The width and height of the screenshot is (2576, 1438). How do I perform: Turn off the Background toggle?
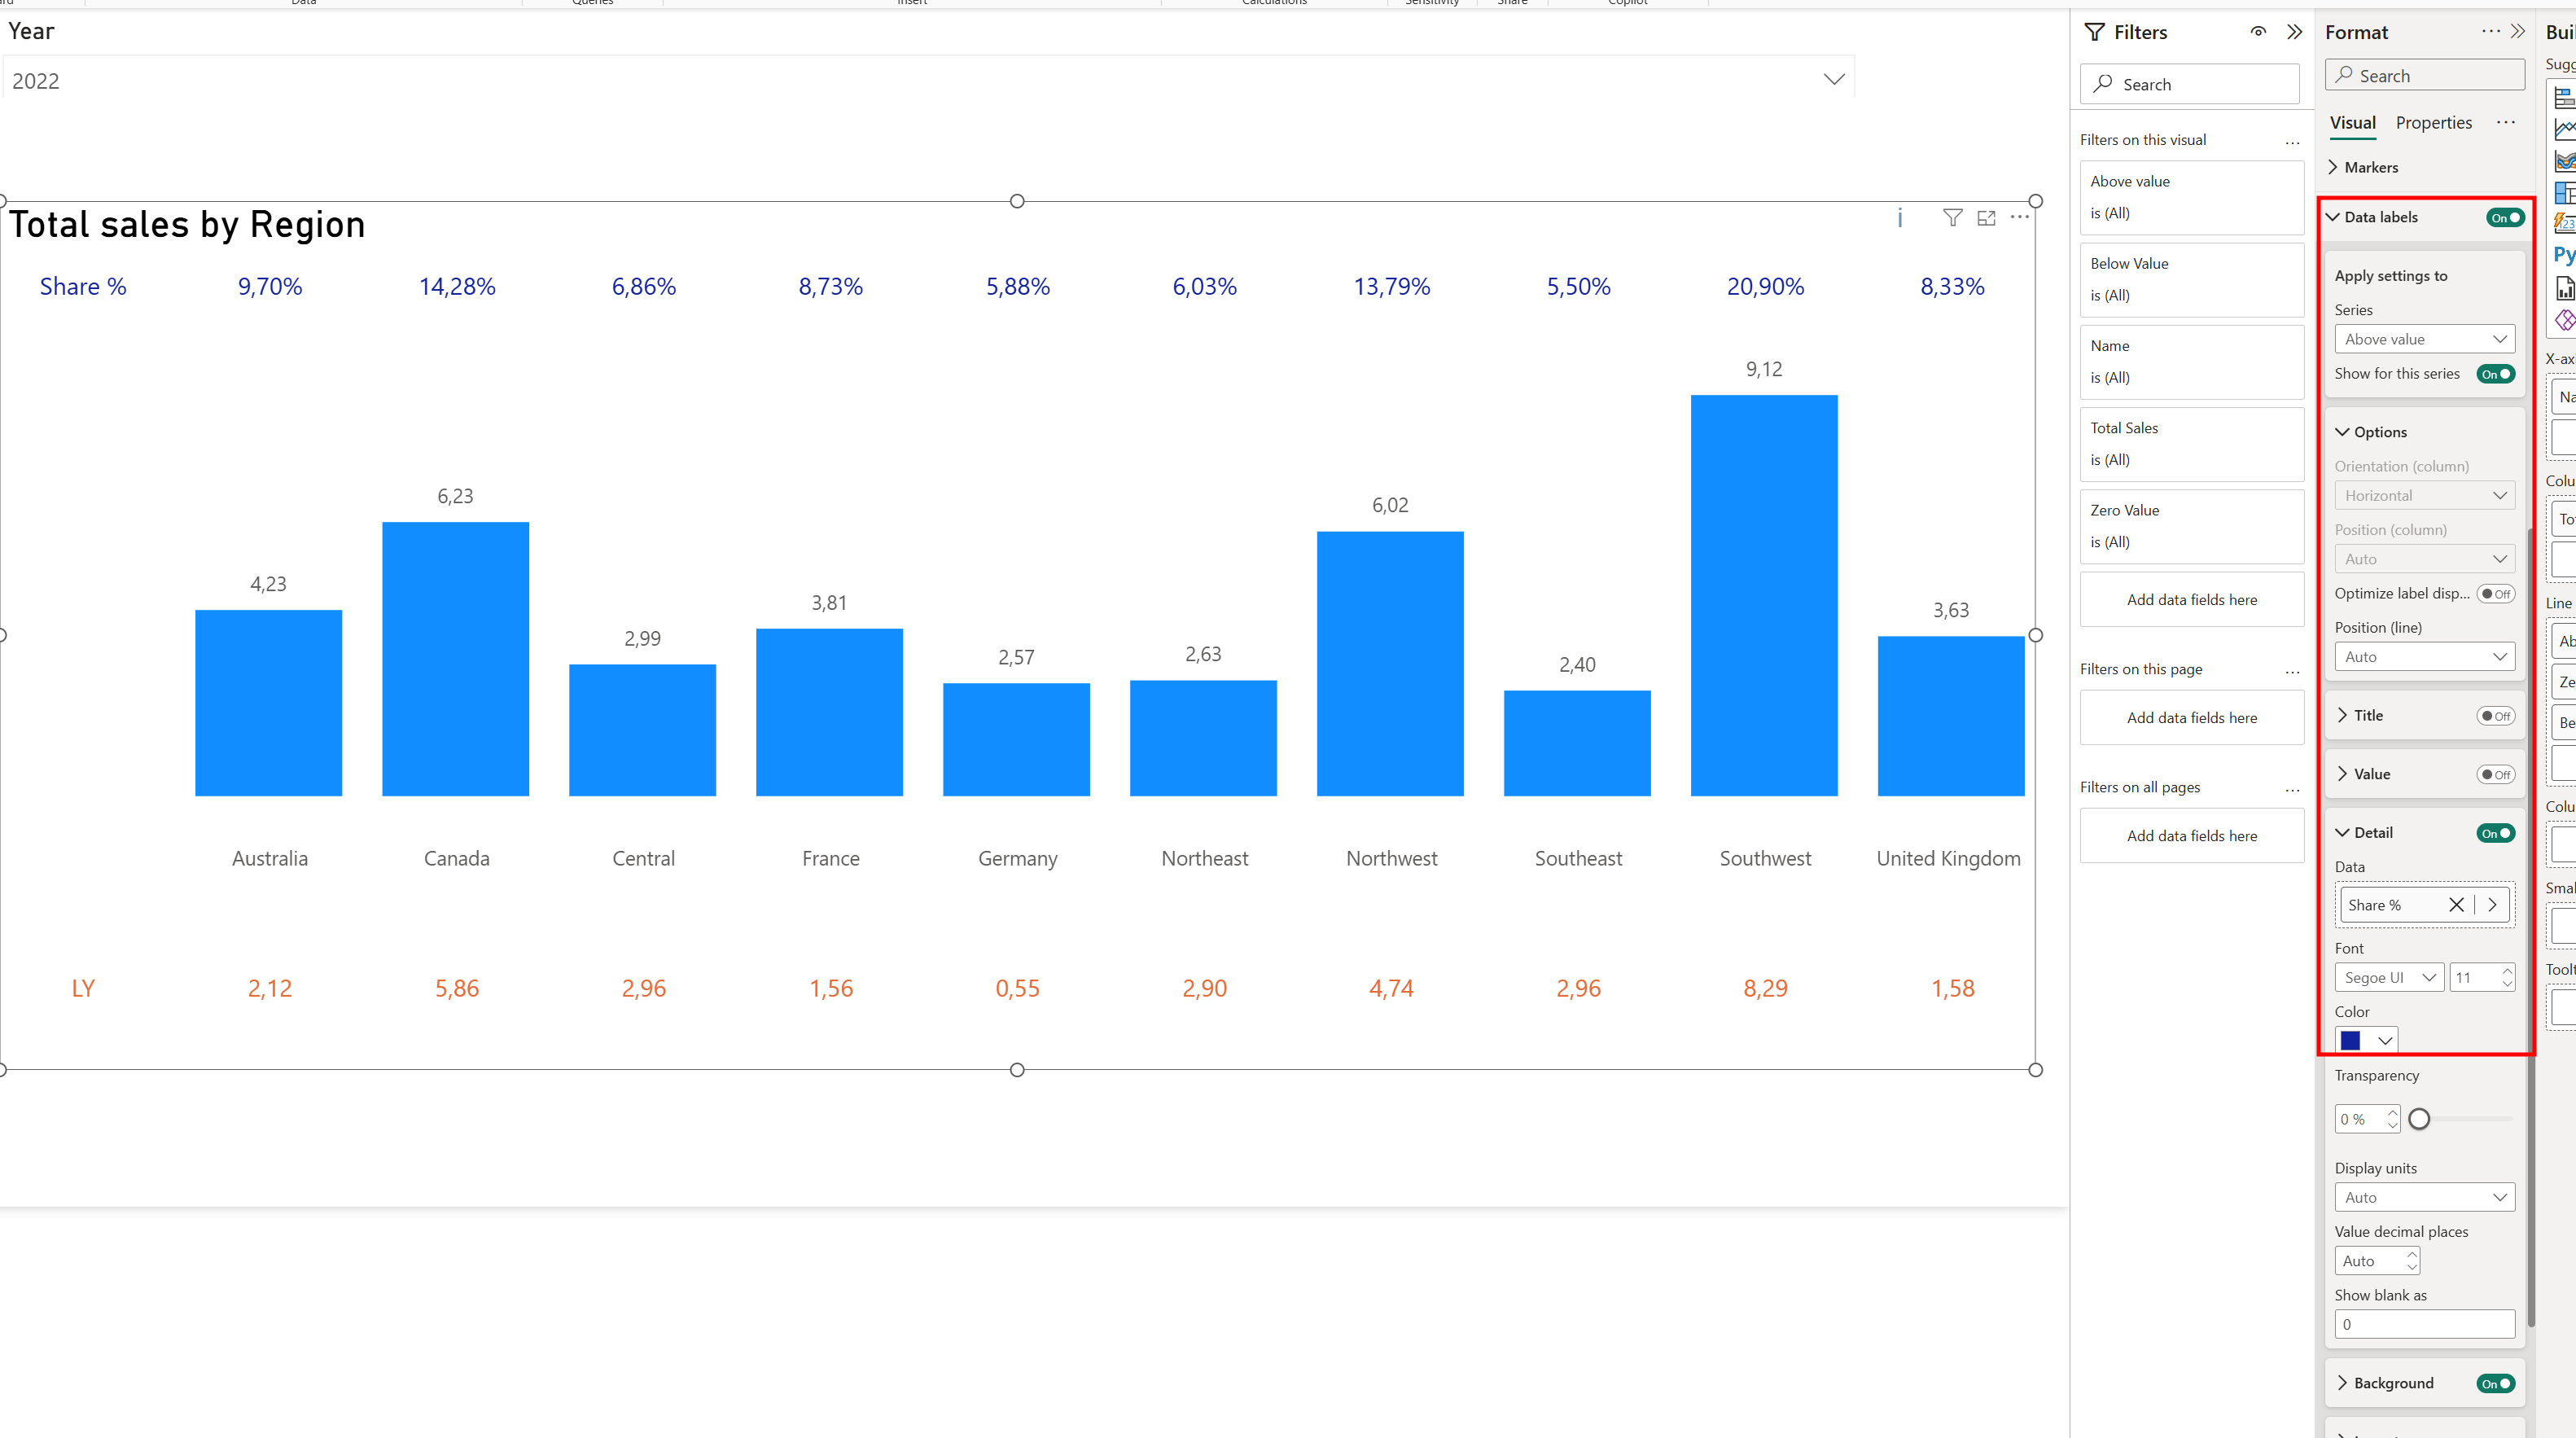pos(2496,1384)
